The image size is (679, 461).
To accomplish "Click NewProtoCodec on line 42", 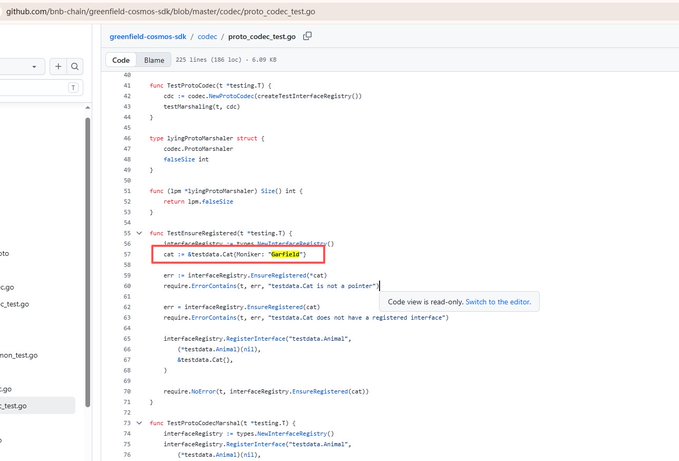I will 231,96.
